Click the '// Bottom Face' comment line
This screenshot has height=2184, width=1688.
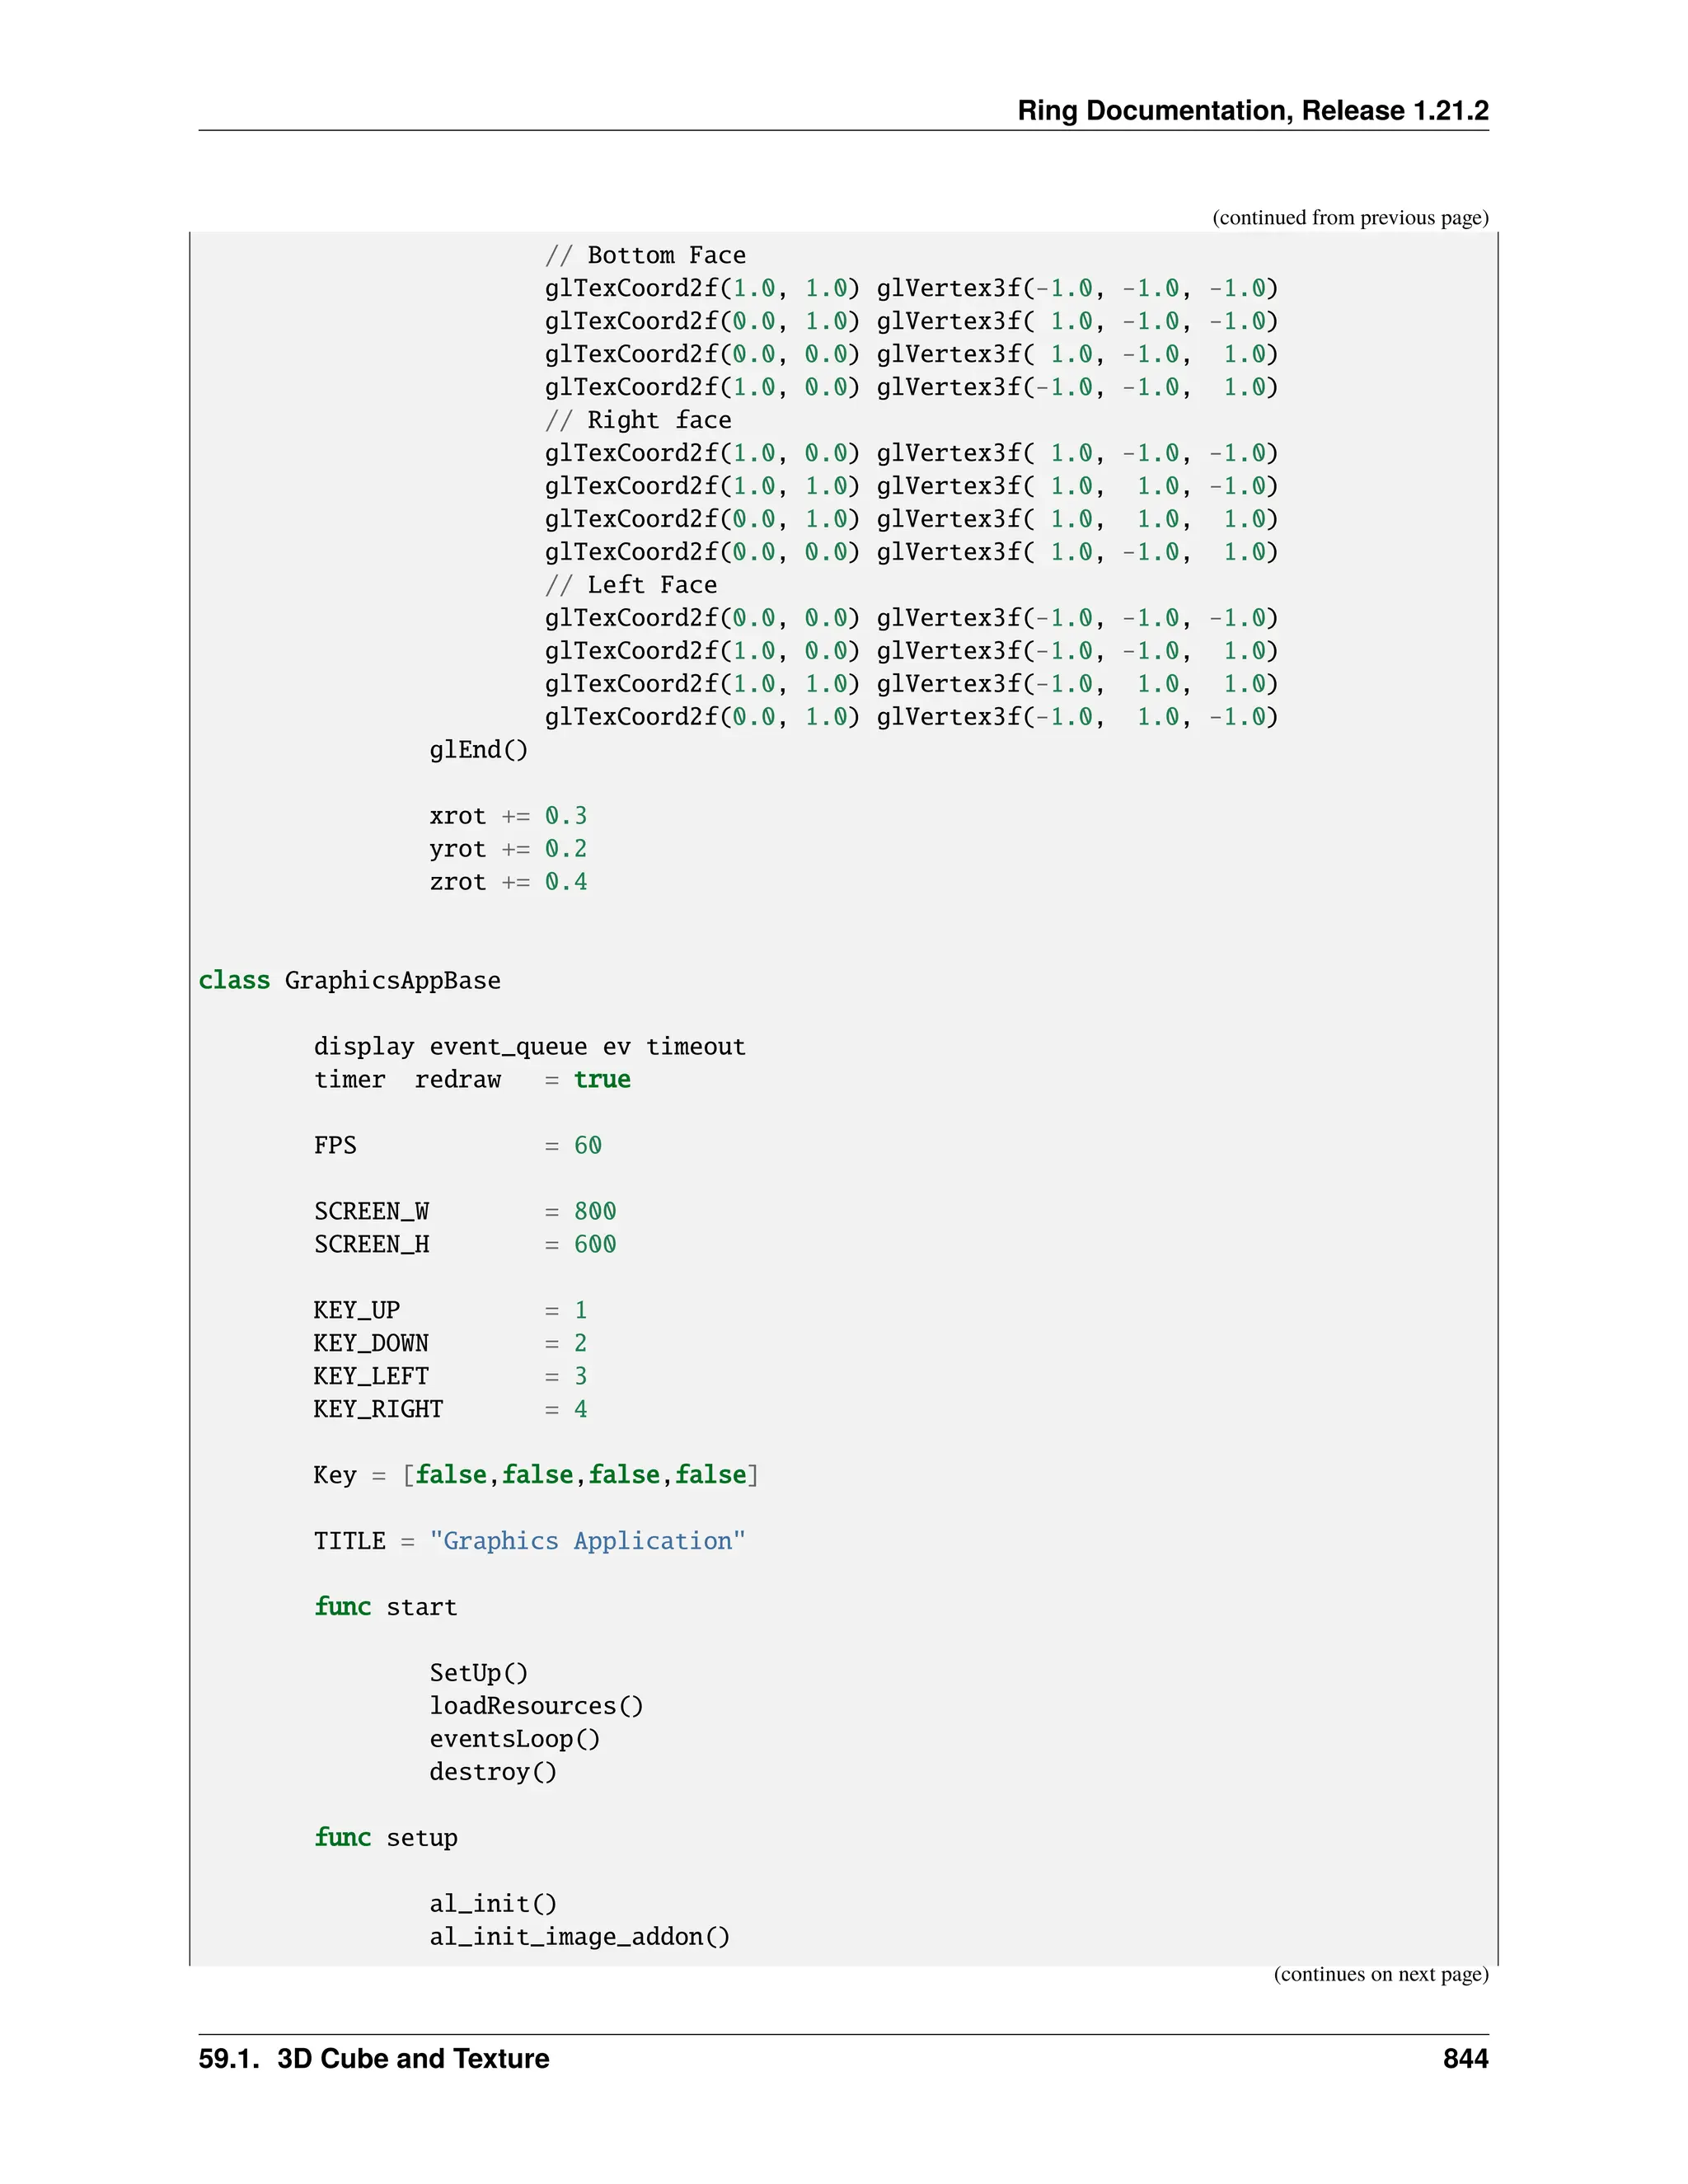click(645, 255)
